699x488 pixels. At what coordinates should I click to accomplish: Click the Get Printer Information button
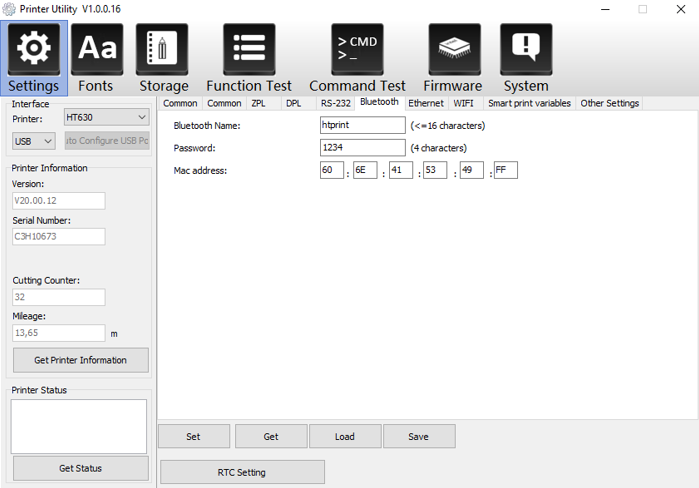tap(80, 360)
